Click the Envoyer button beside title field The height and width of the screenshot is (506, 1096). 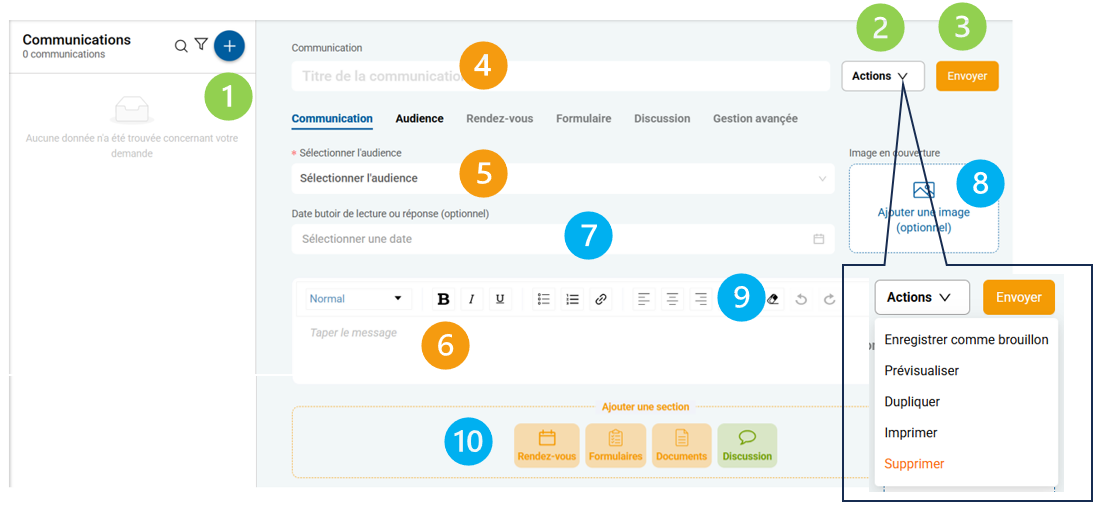pos(967,76)
